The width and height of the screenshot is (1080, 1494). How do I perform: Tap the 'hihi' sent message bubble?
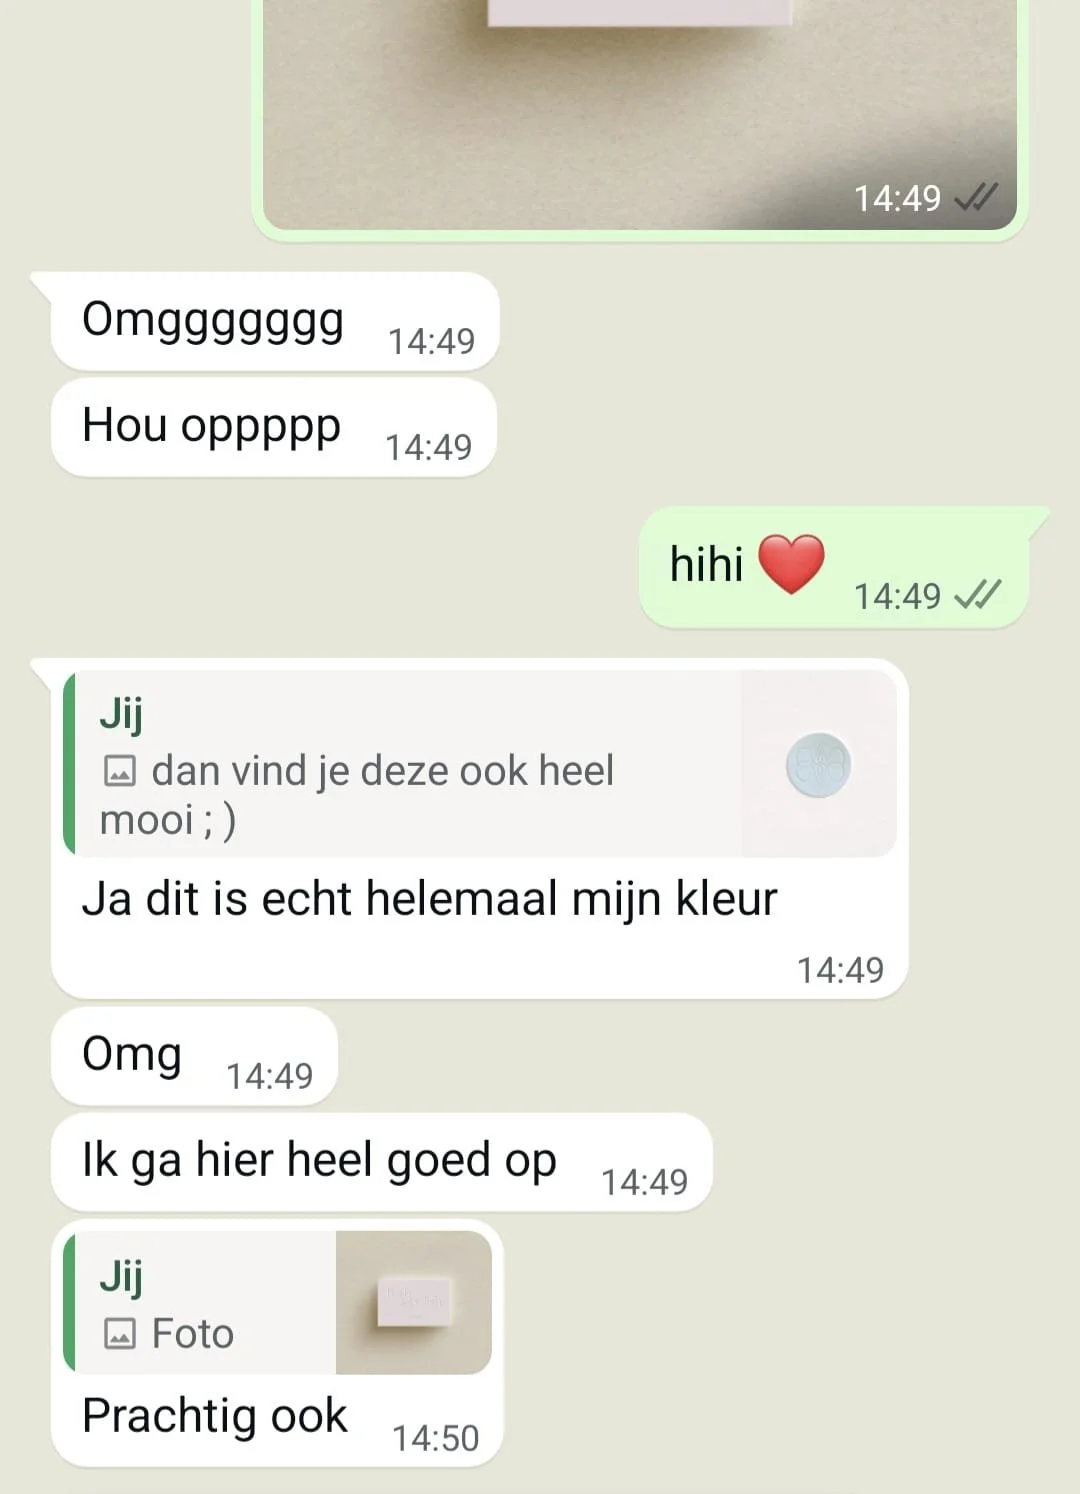834,568
